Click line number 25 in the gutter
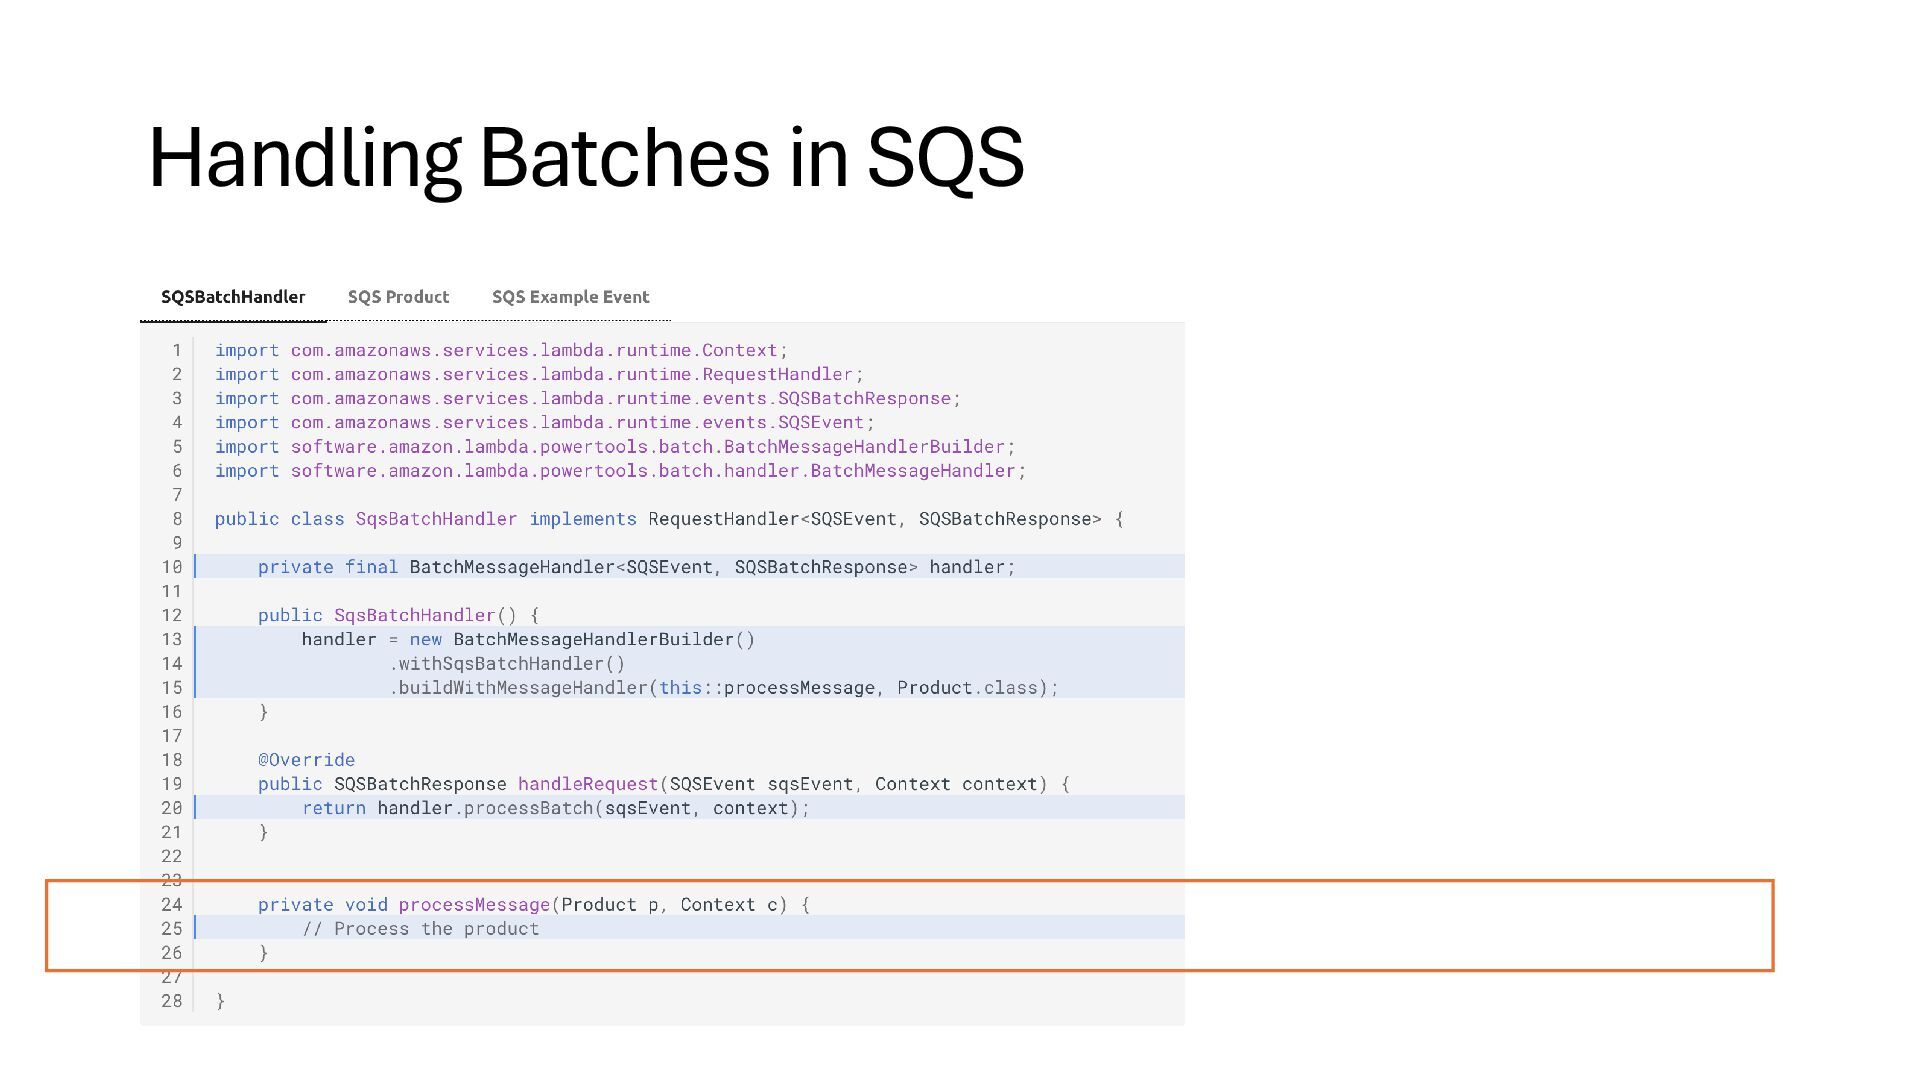The image size is (1920, 1080). (172, 929)
